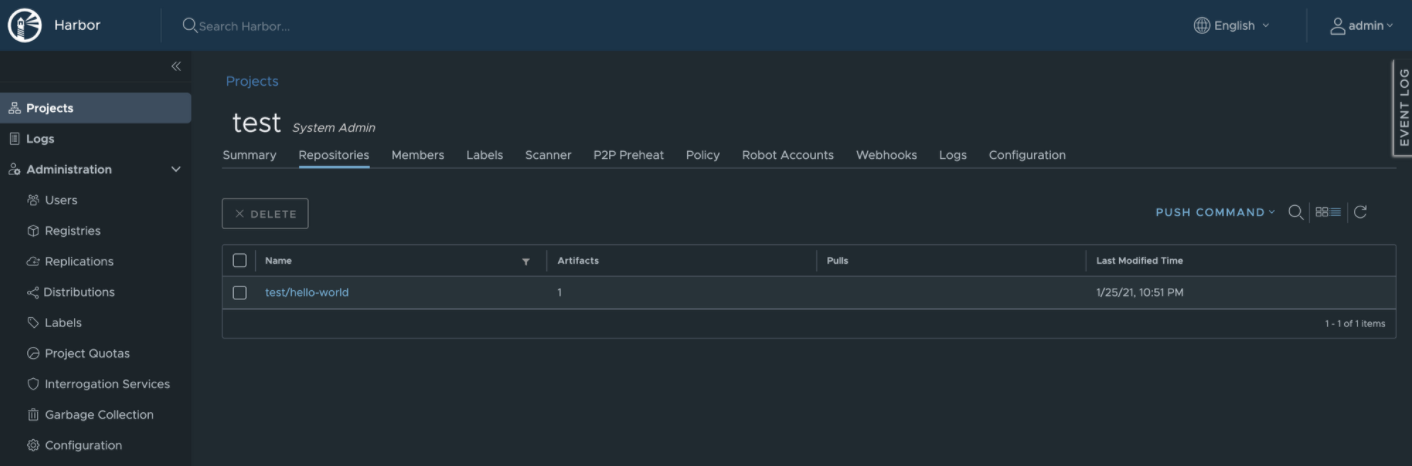Open the project Configuration tab

coord(1027,155)
